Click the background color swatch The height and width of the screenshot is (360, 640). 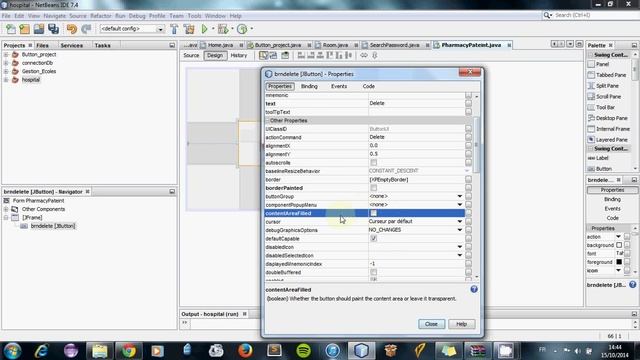pos(619,245)
